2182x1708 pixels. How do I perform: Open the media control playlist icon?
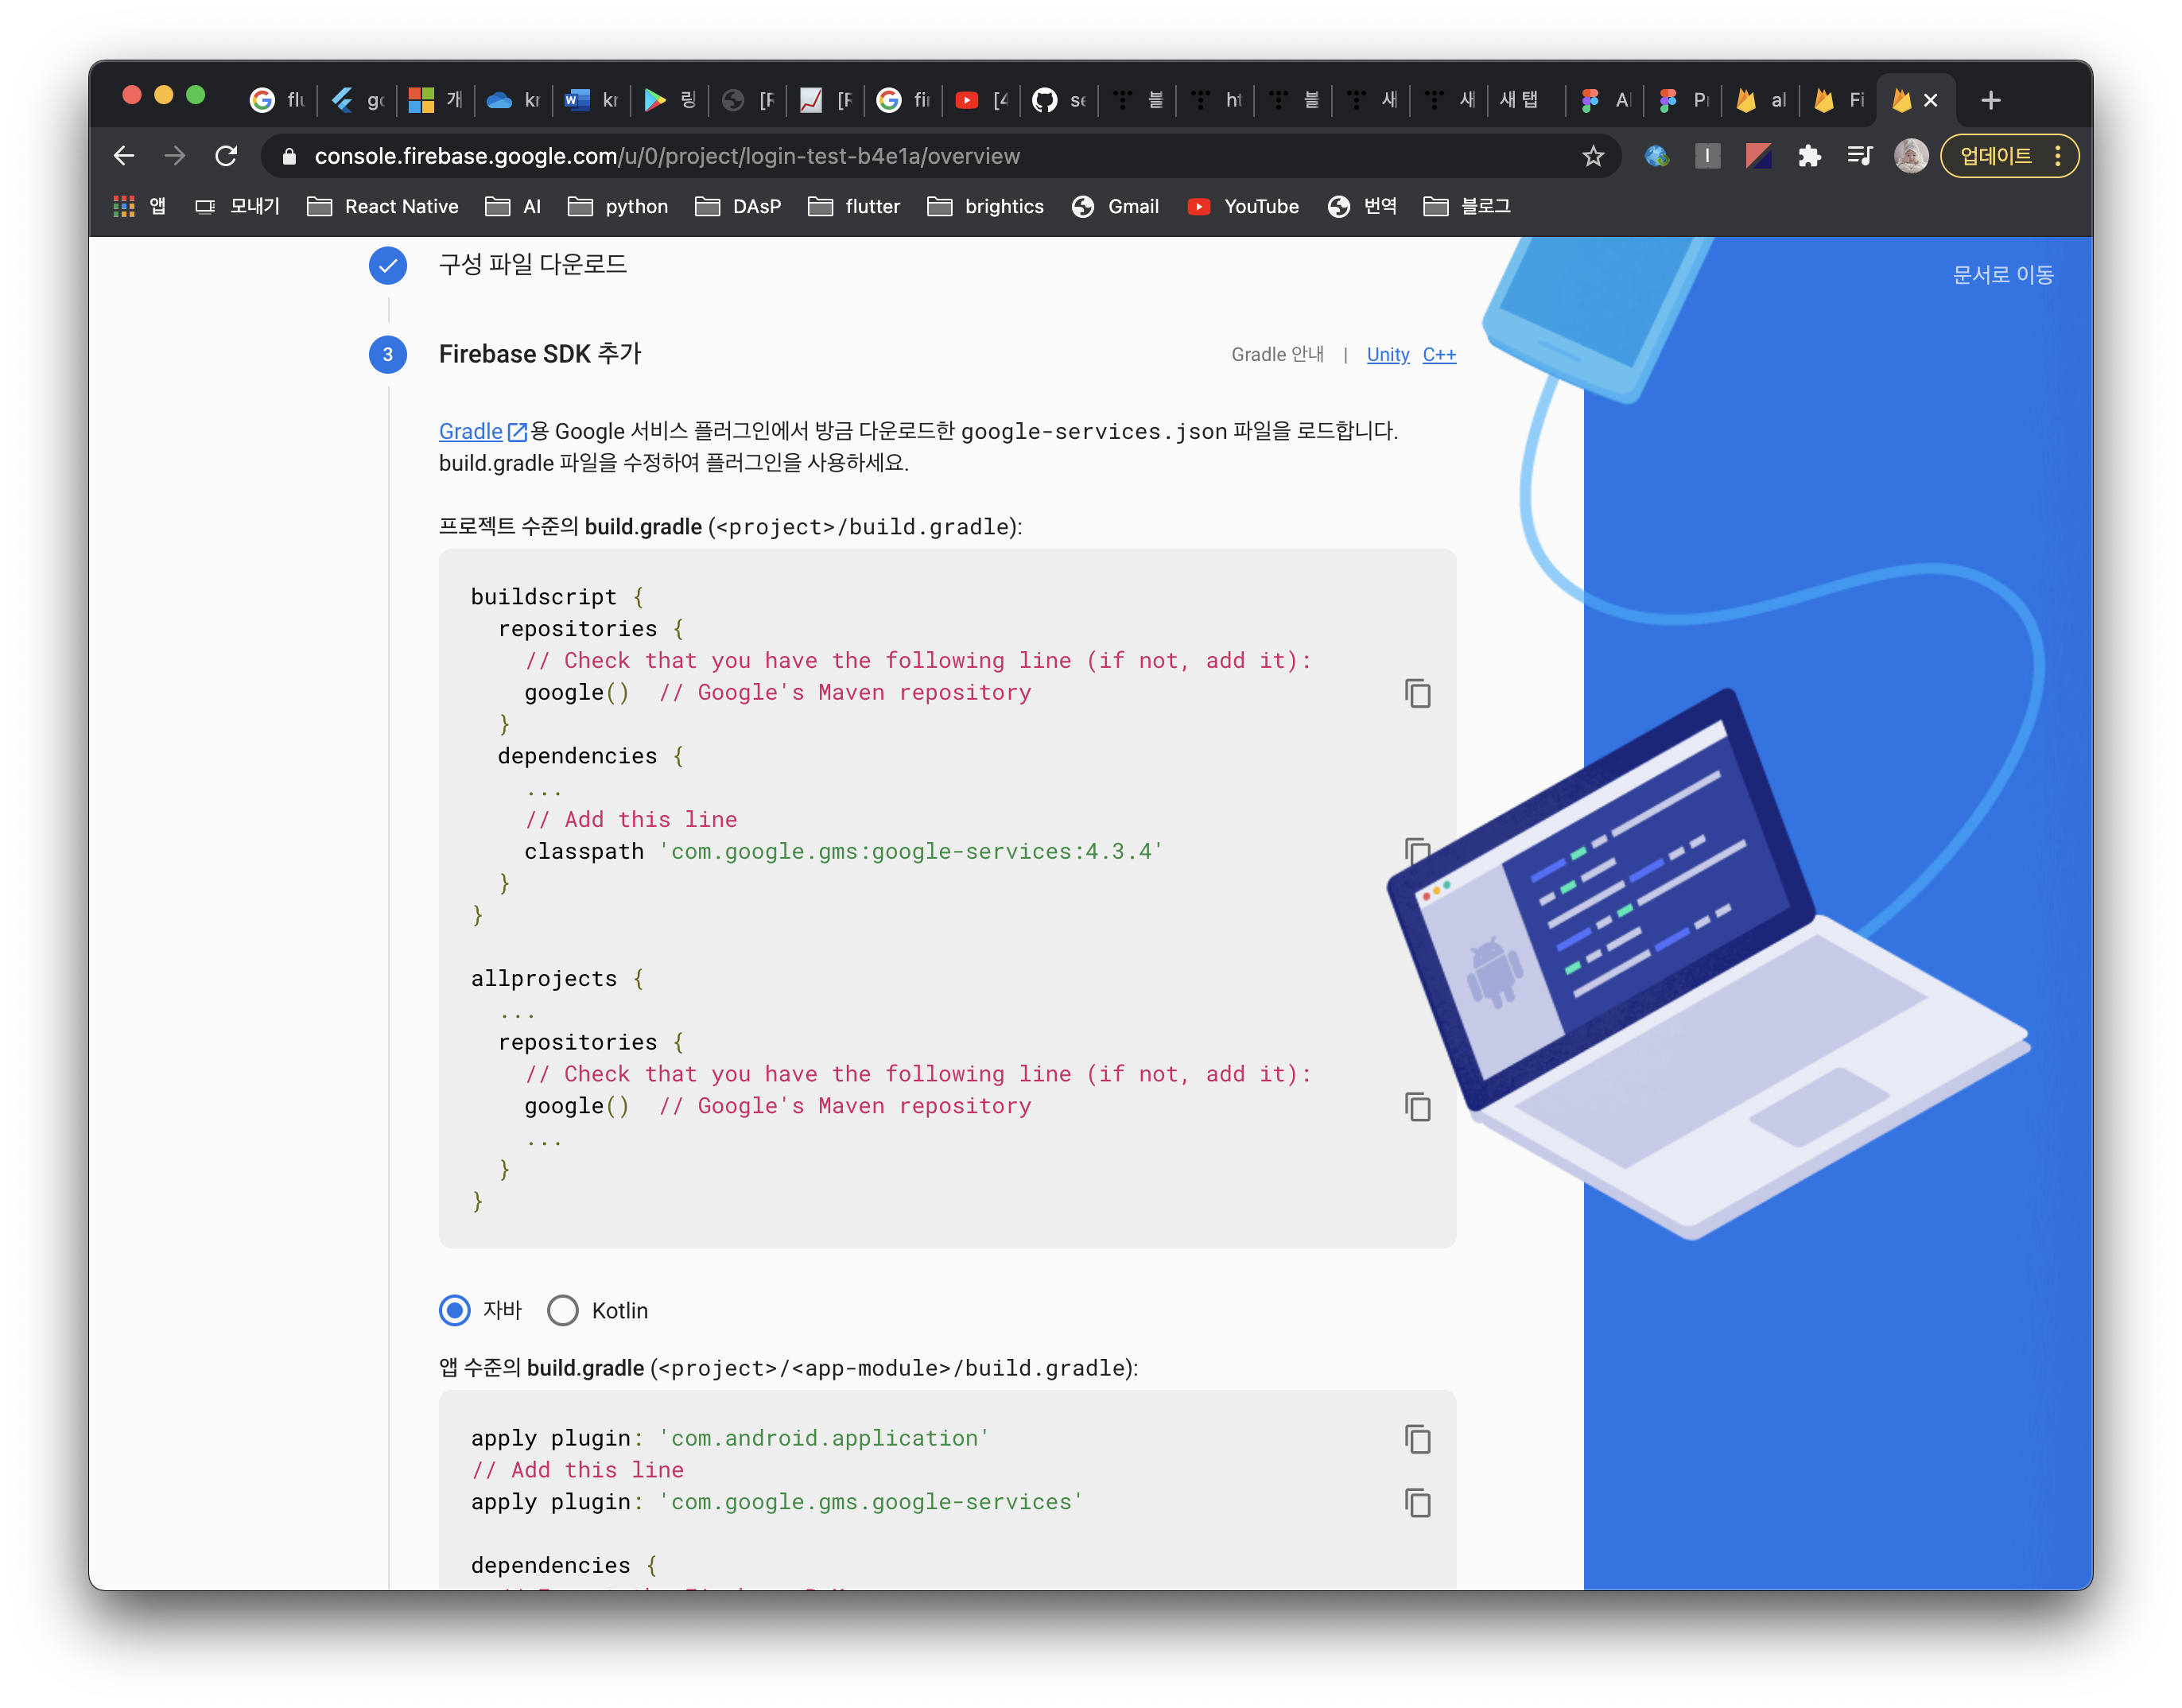(1859, 156)
